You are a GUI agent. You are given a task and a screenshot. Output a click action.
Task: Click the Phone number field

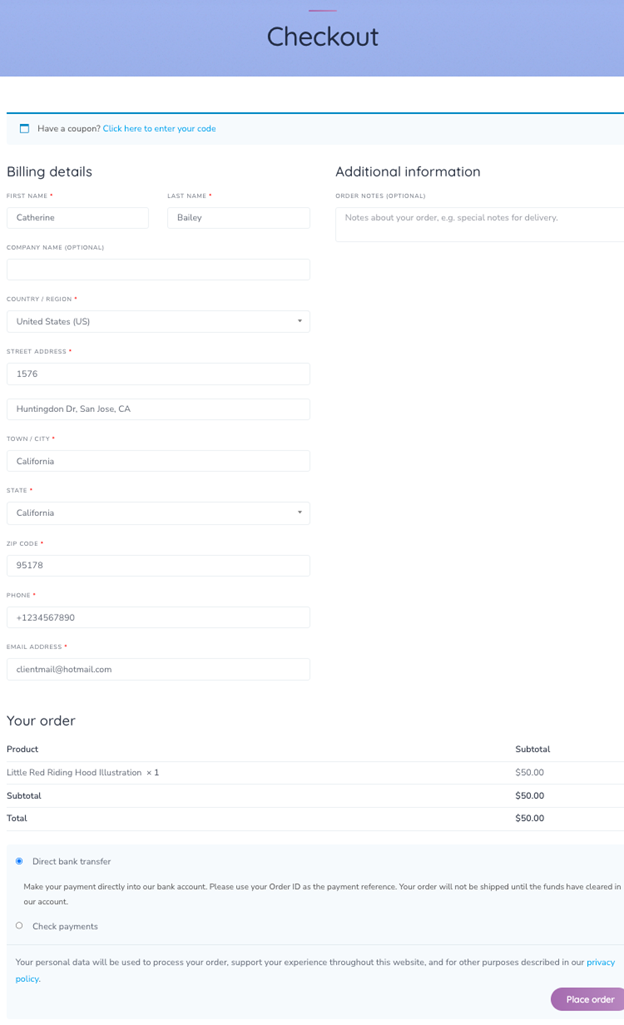pyautogui.click(x=157, y=617)
